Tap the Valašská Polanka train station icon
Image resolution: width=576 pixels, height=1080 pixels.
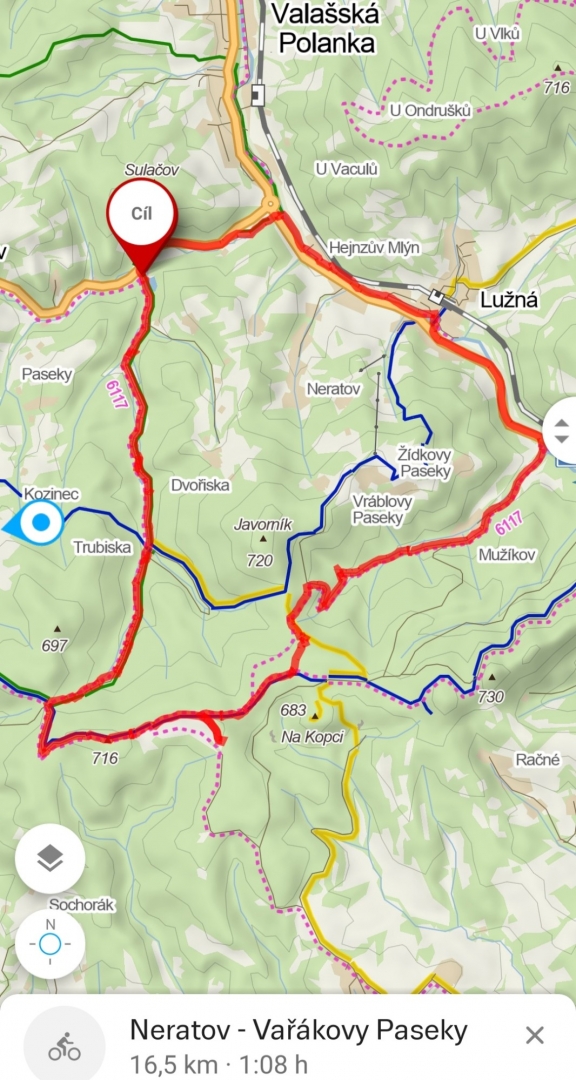coord(258,94)
